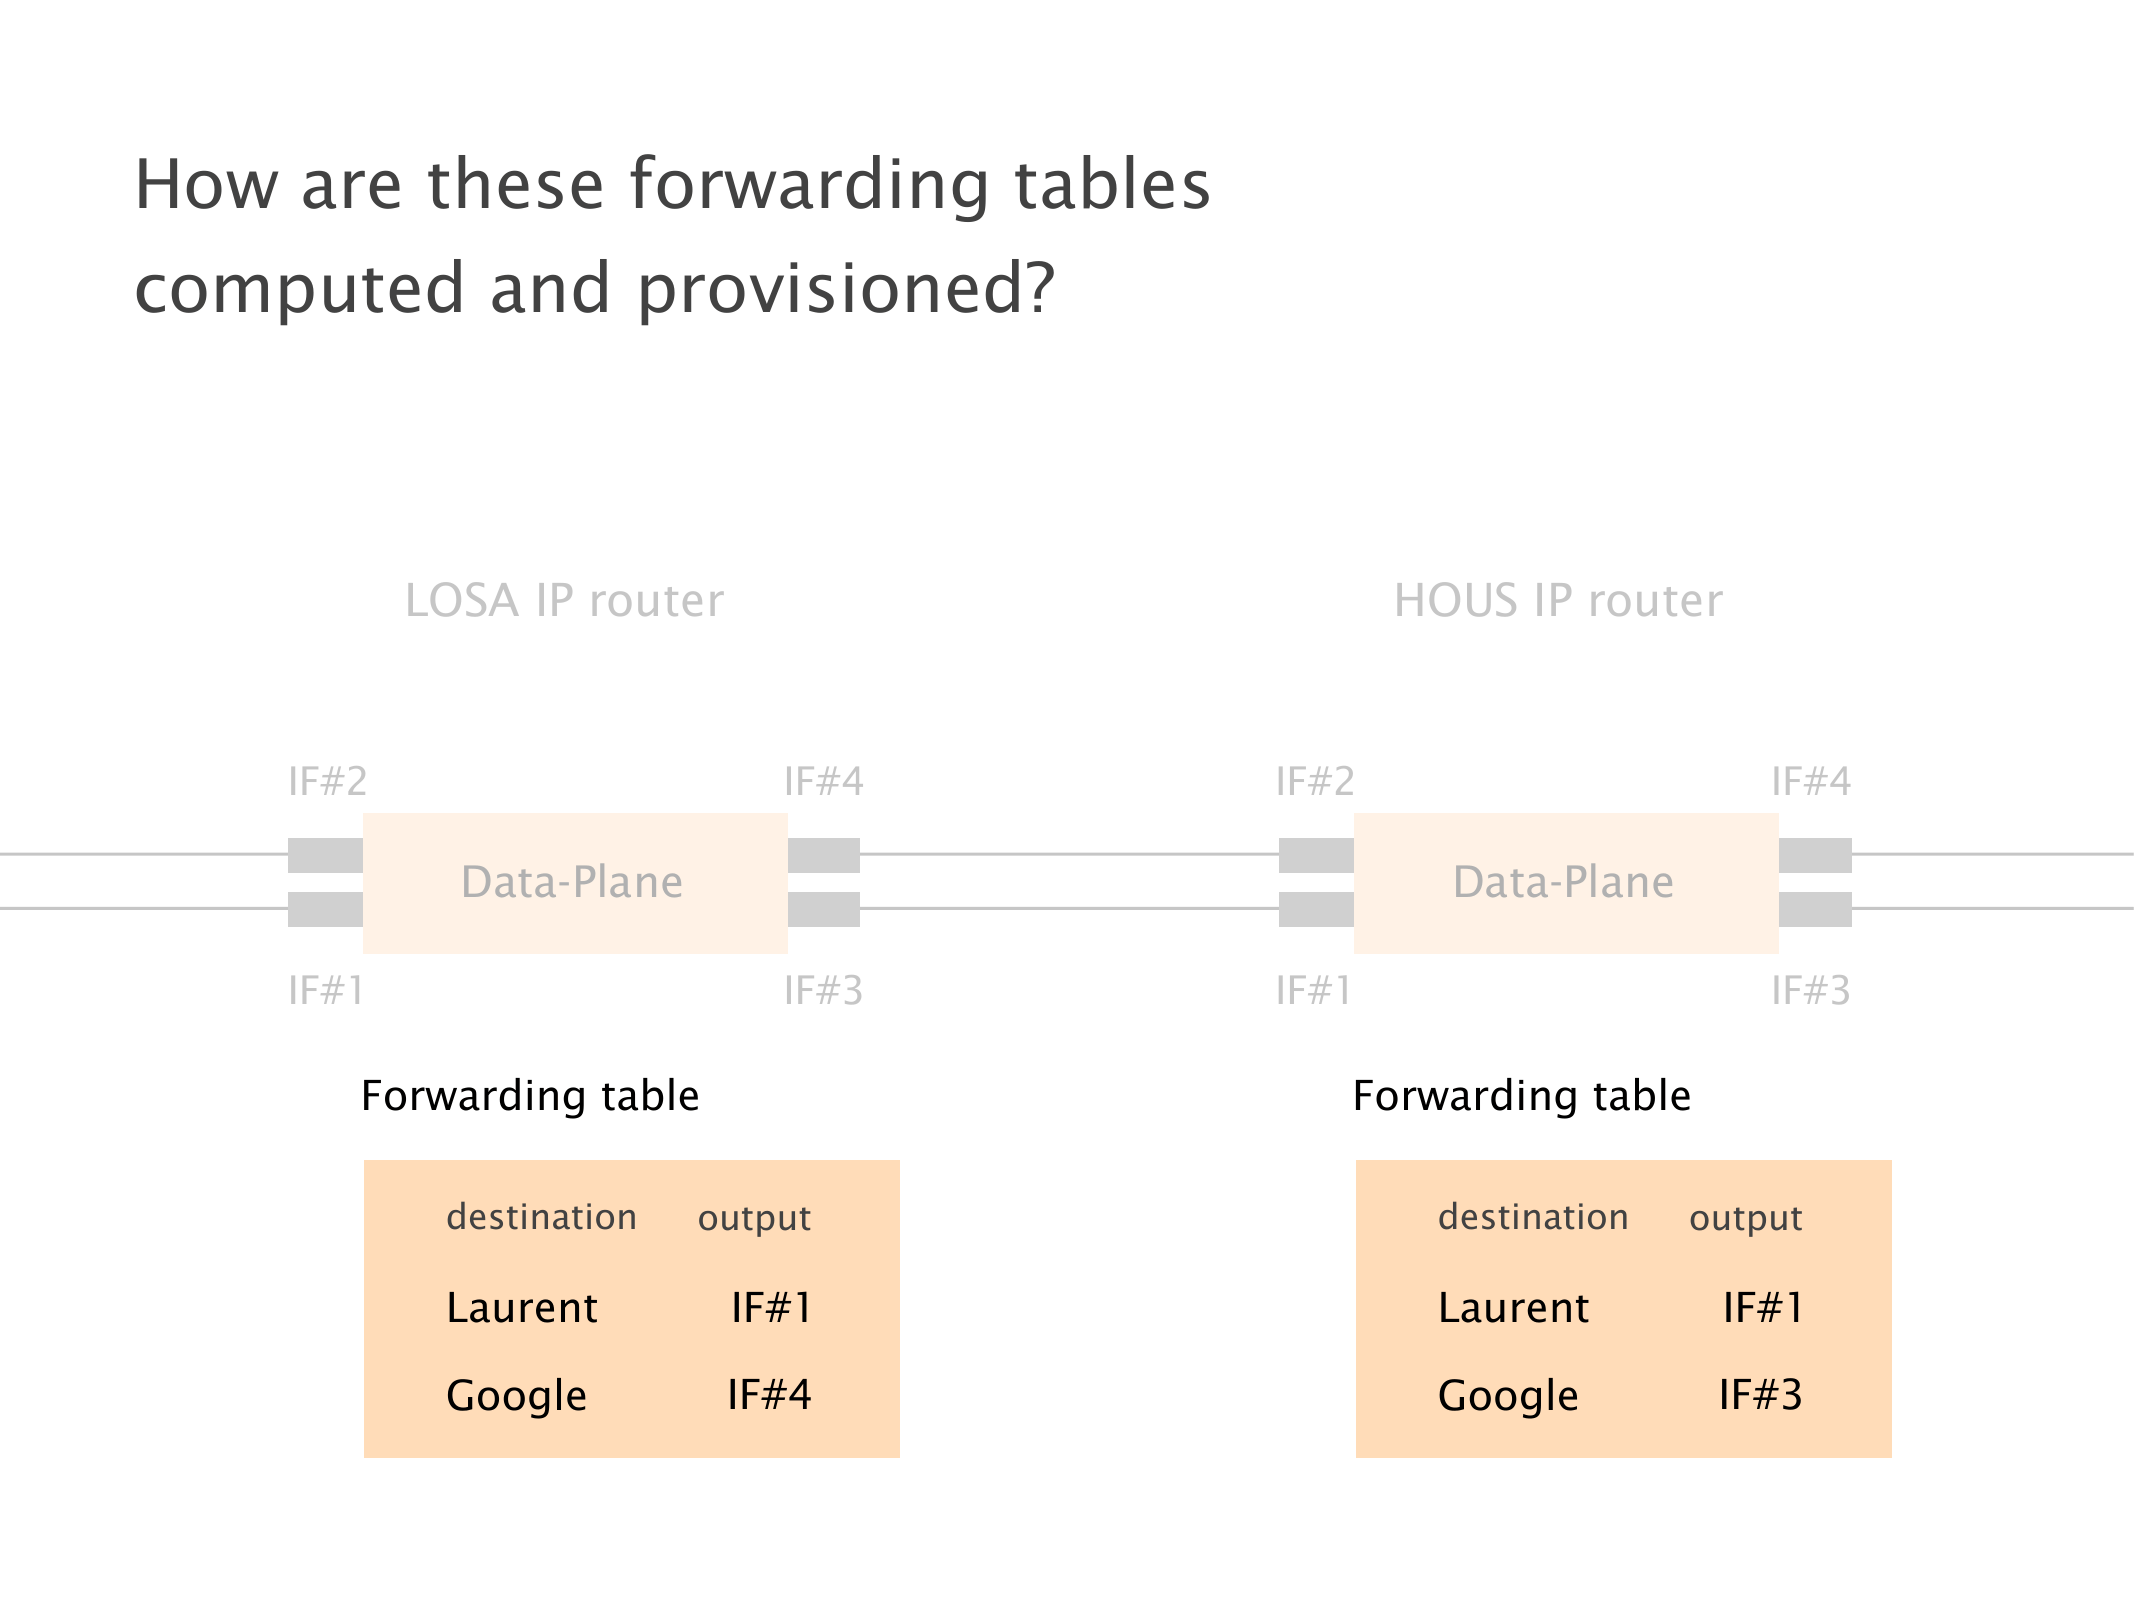Click the output header in HOUS table

coord(1745,1218)
